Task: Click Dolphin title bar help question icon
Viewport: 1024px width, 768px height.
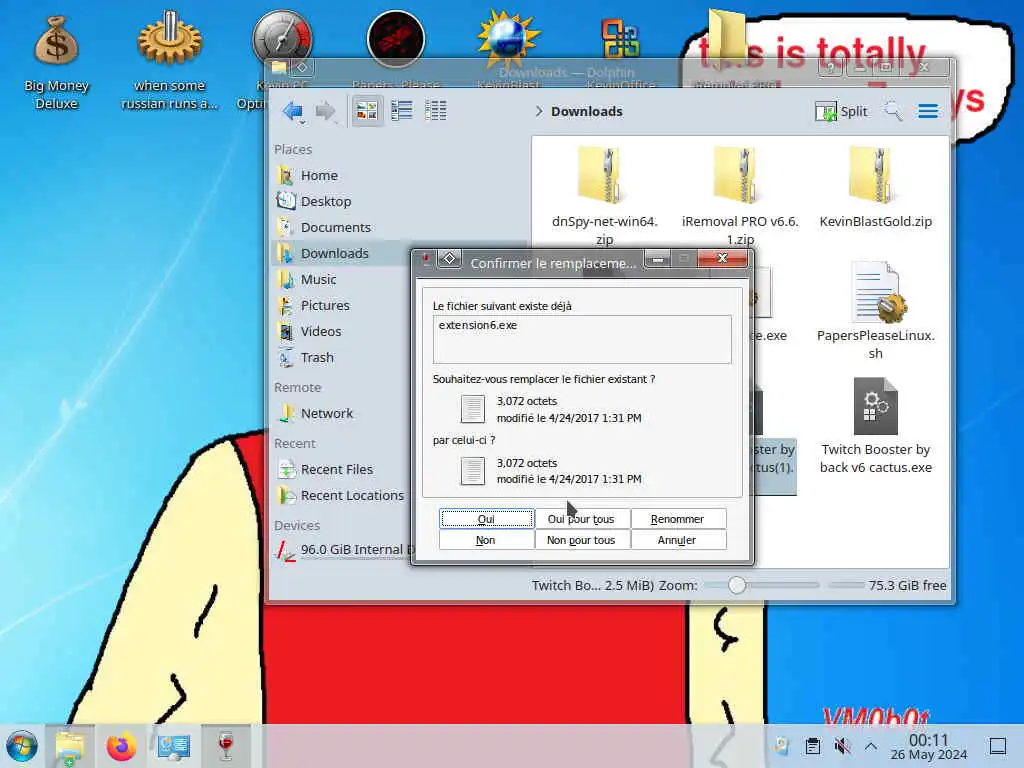Action: [830, 67]
